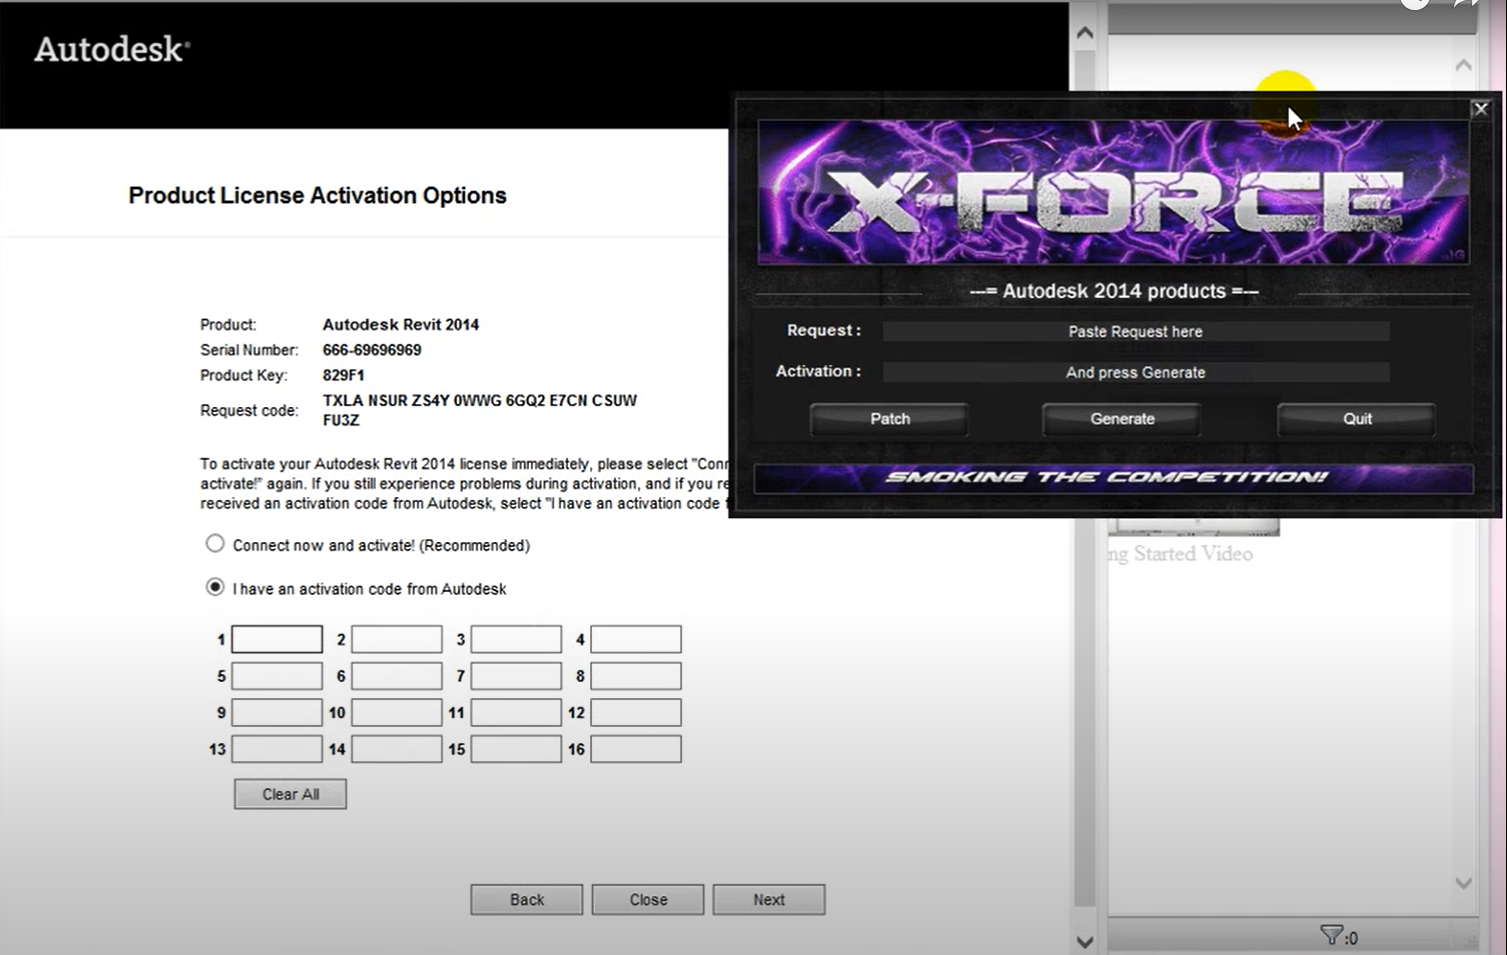Click activation code field number 8
The width and height of the screenshot is (1507, 955).
pyautogui.click(x=636, y=676)
